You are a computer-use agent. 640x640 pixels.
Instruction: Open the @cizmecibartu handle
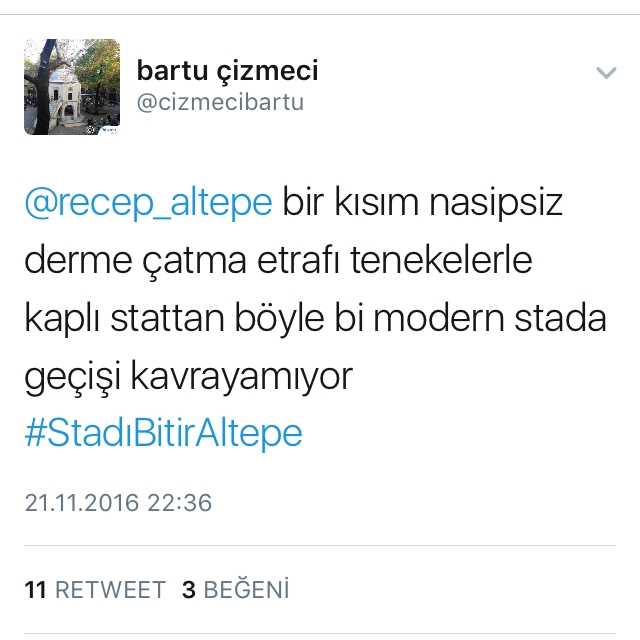(220, 102)
